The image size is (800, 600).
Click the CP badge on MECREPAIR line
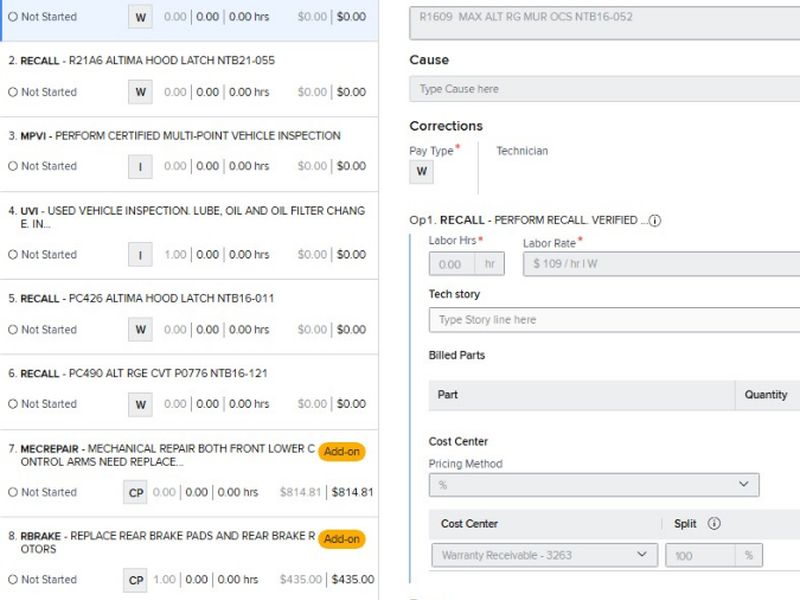click(x=135, y=492)
